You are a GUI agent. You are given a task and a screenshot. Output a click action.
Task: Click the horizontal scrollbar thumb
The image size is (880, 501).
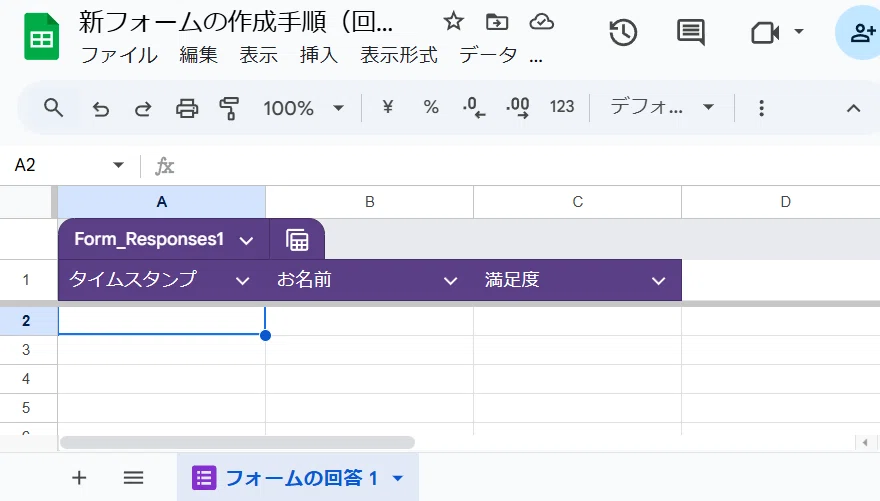click(237, 443)
